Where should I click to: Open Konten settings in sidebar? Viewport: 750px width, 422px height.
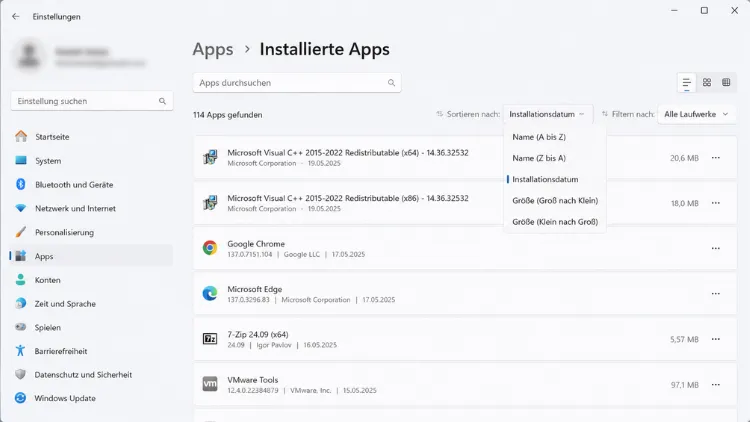pyautogui.click(x=91, y=280)
